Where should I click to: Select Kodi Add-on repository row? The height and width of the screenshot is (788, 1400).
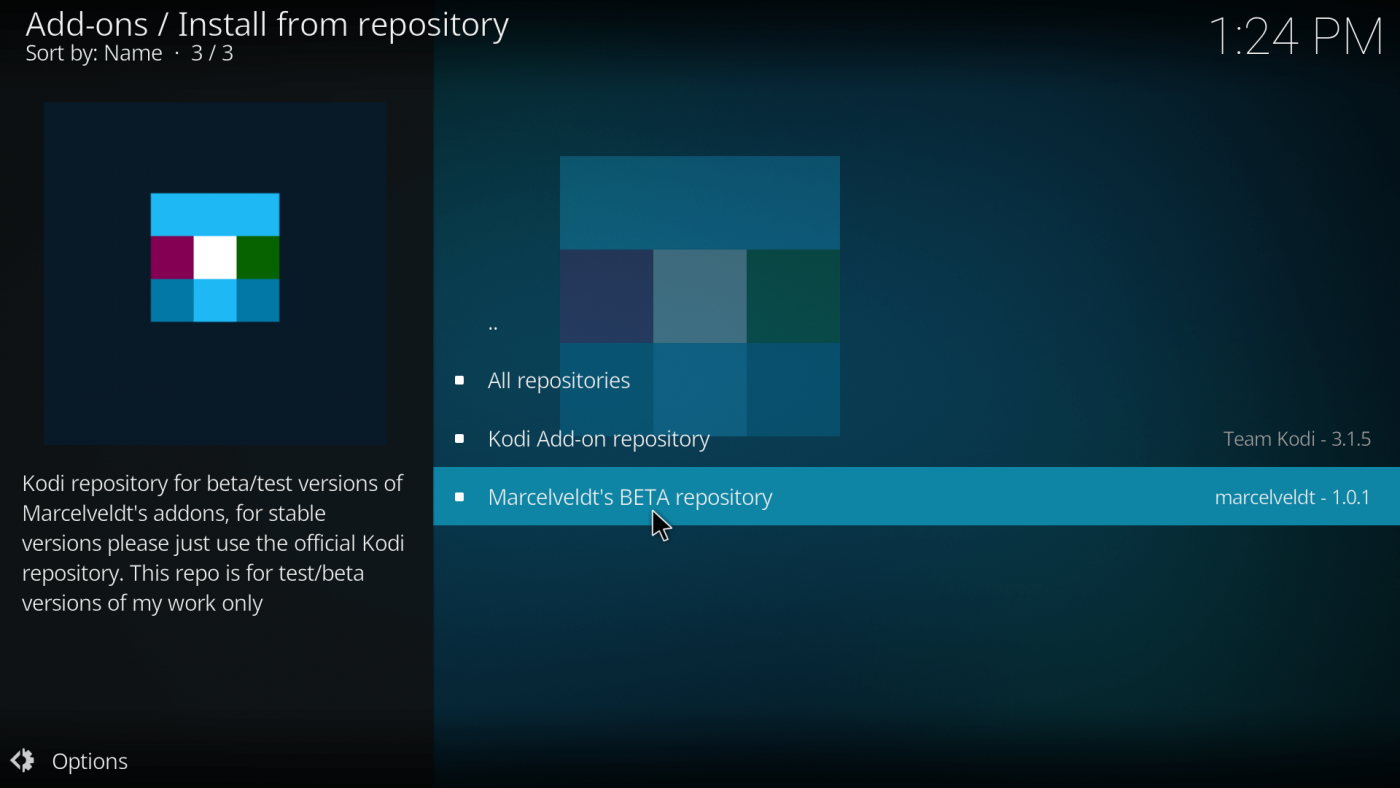(x=916, y=438)
